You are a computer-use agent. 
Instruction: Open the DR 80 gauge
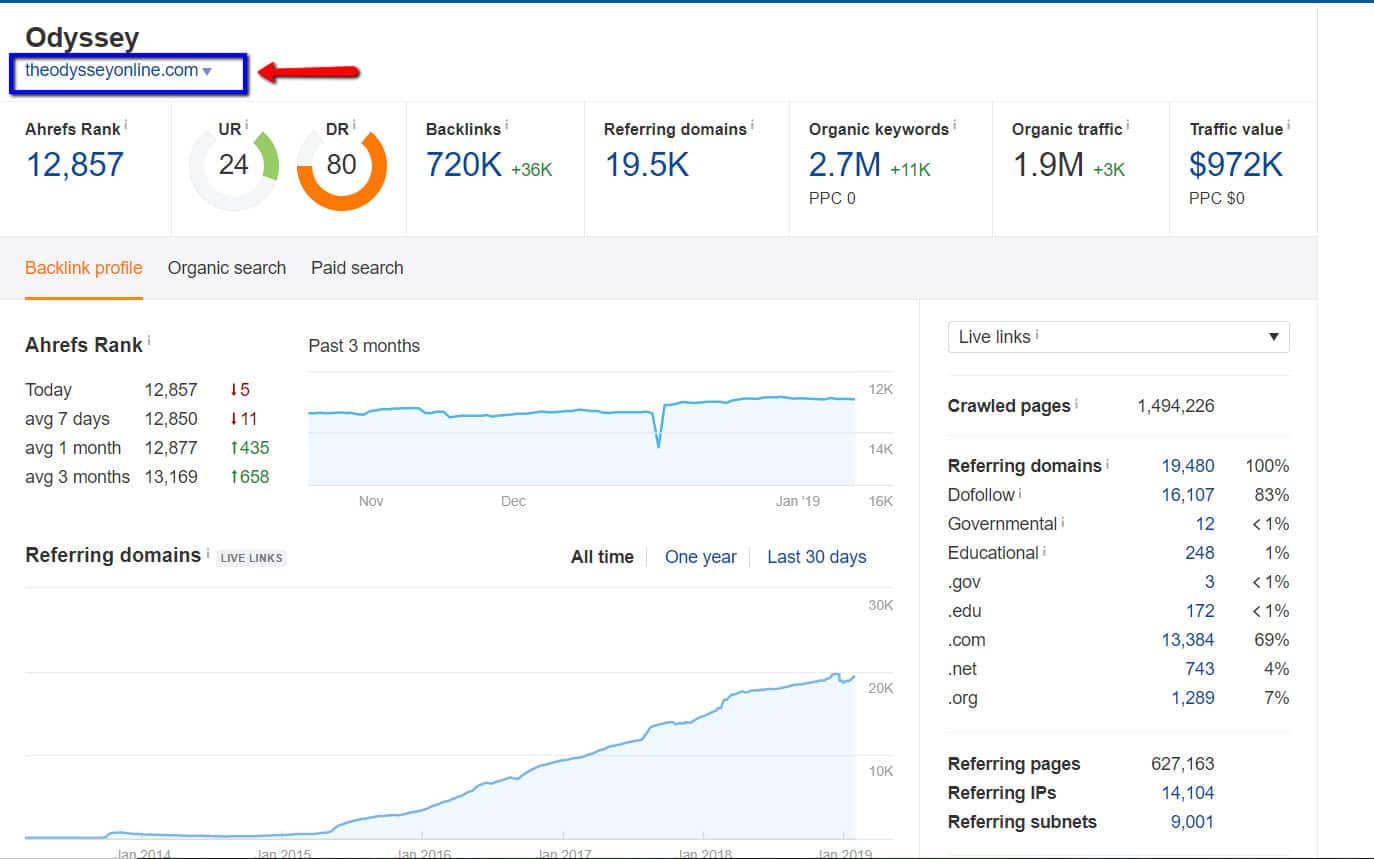pyautogui.click(x=341, y=165)
